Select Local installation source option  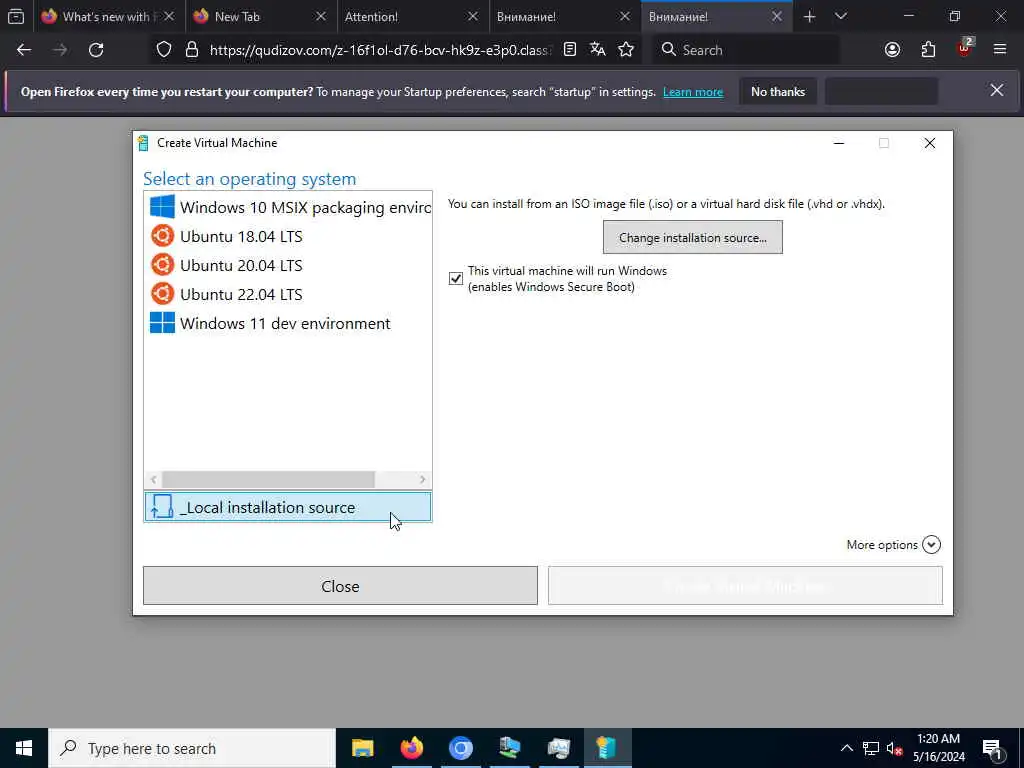(x=288, y=507)
